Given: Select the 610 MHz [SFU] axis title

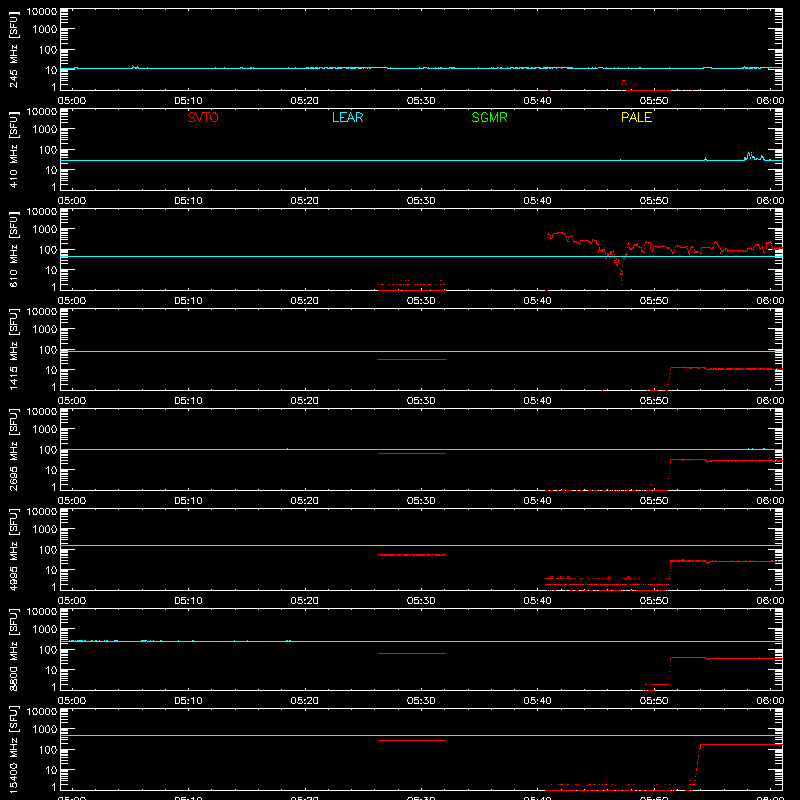Looking at the screenshot, I should click(x=13, y=249).
